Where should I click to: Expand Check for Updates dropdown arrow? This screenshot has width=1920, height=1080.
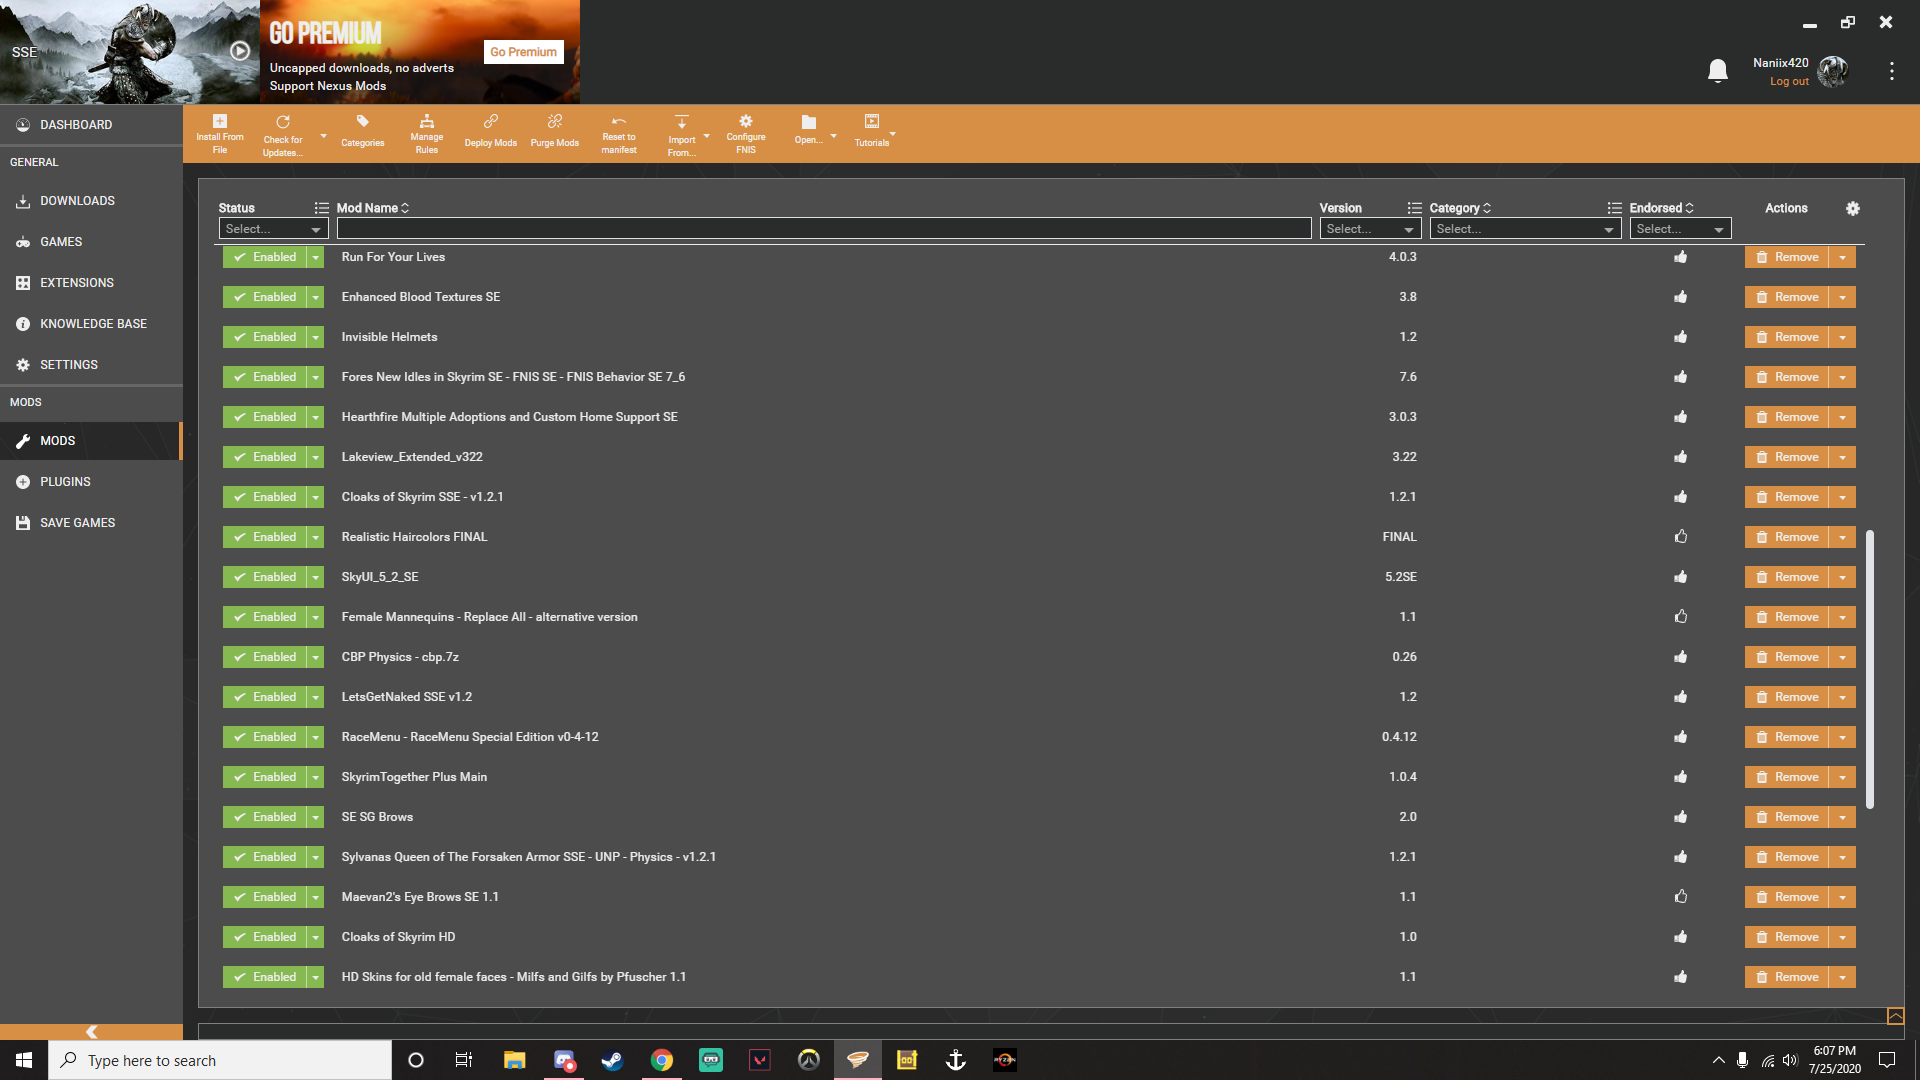pos(323,135)
